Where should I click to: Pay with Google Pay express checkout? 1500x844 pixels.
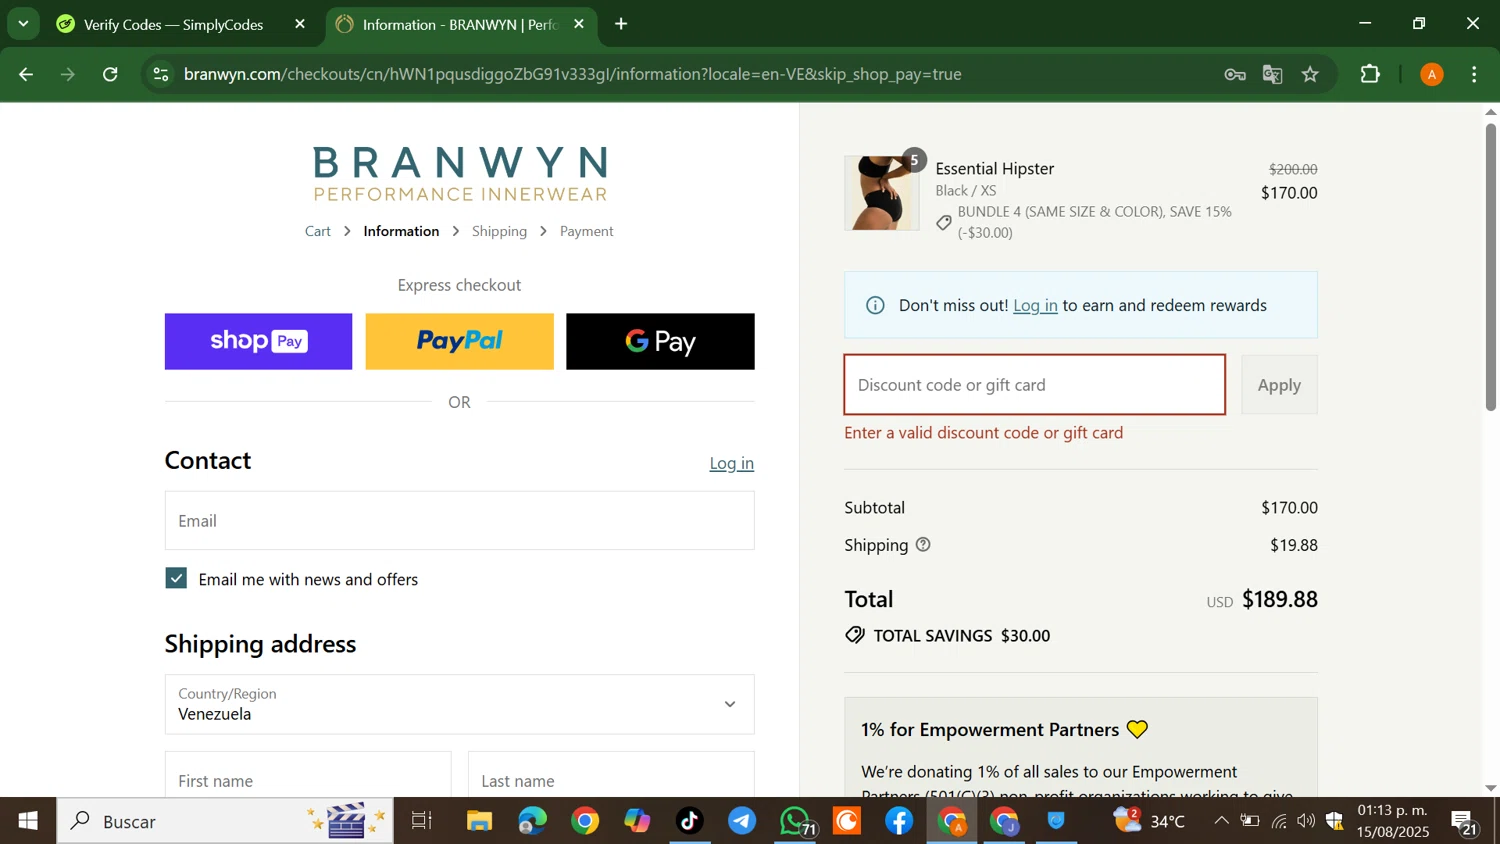click(x=660, y=341)
